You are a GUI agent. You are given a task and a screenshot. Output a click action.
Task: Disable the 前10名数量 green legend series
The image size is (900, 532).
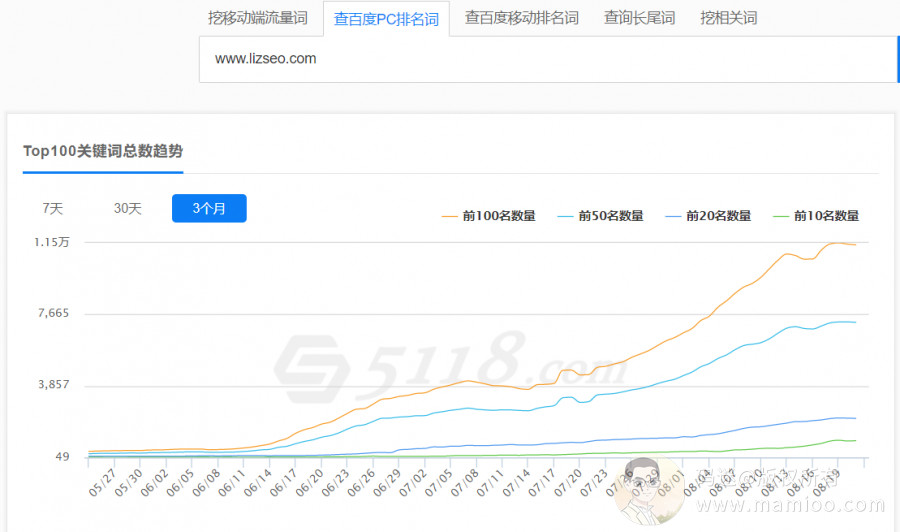[816, 215]
